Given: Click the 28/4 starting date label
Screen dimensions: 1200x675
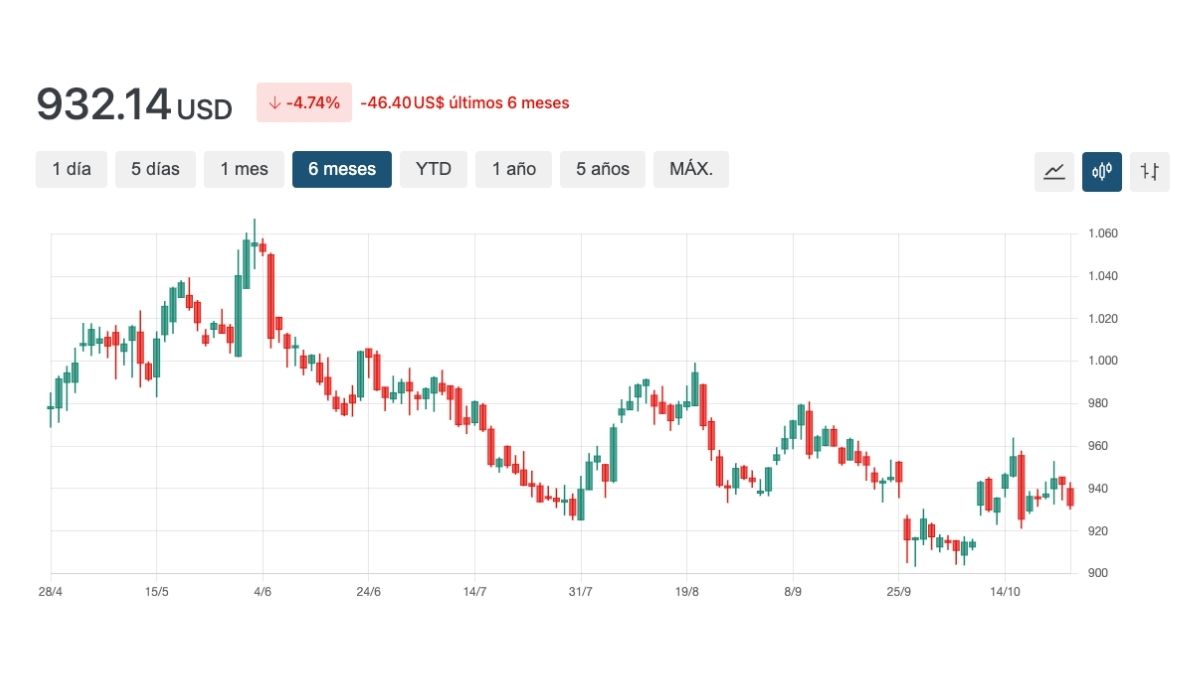Looking at the screenshot, I should 50,592.
